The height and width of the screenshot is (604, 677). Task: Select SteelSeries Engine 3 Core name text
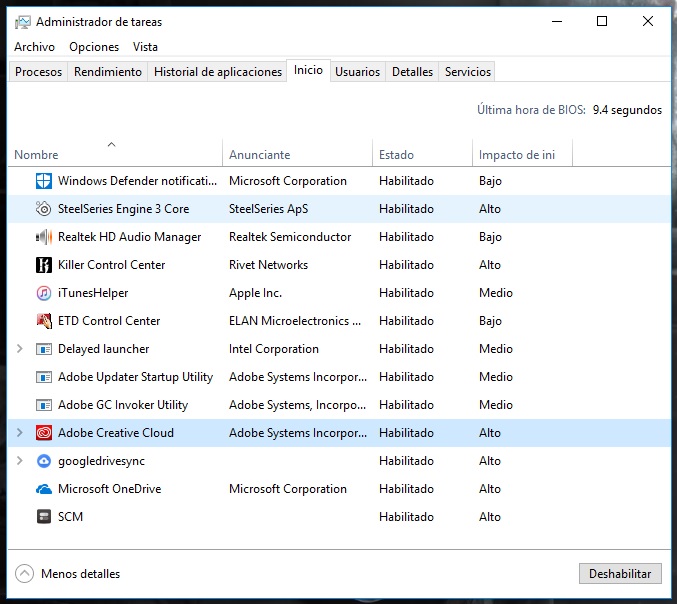pos(123,209)
